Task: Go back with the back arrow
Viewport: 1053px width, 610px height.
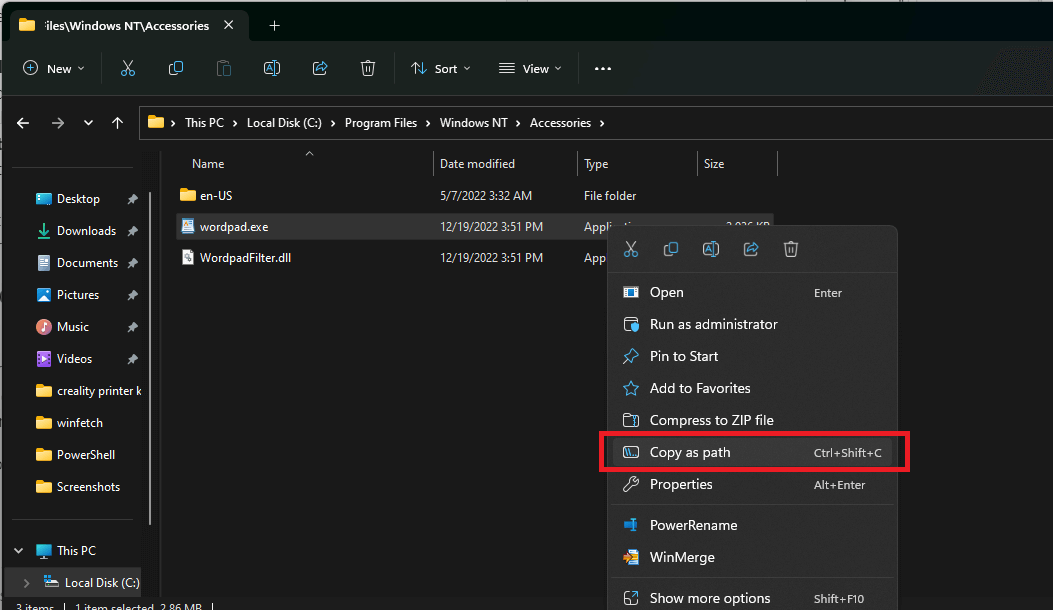Action: pos(23,123)
